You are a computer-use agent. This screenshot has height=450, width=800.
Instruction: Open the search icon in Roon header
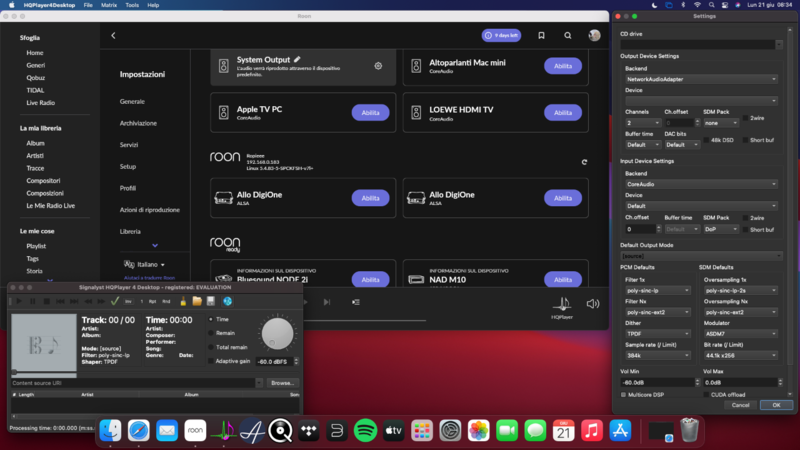click(568, 36)
